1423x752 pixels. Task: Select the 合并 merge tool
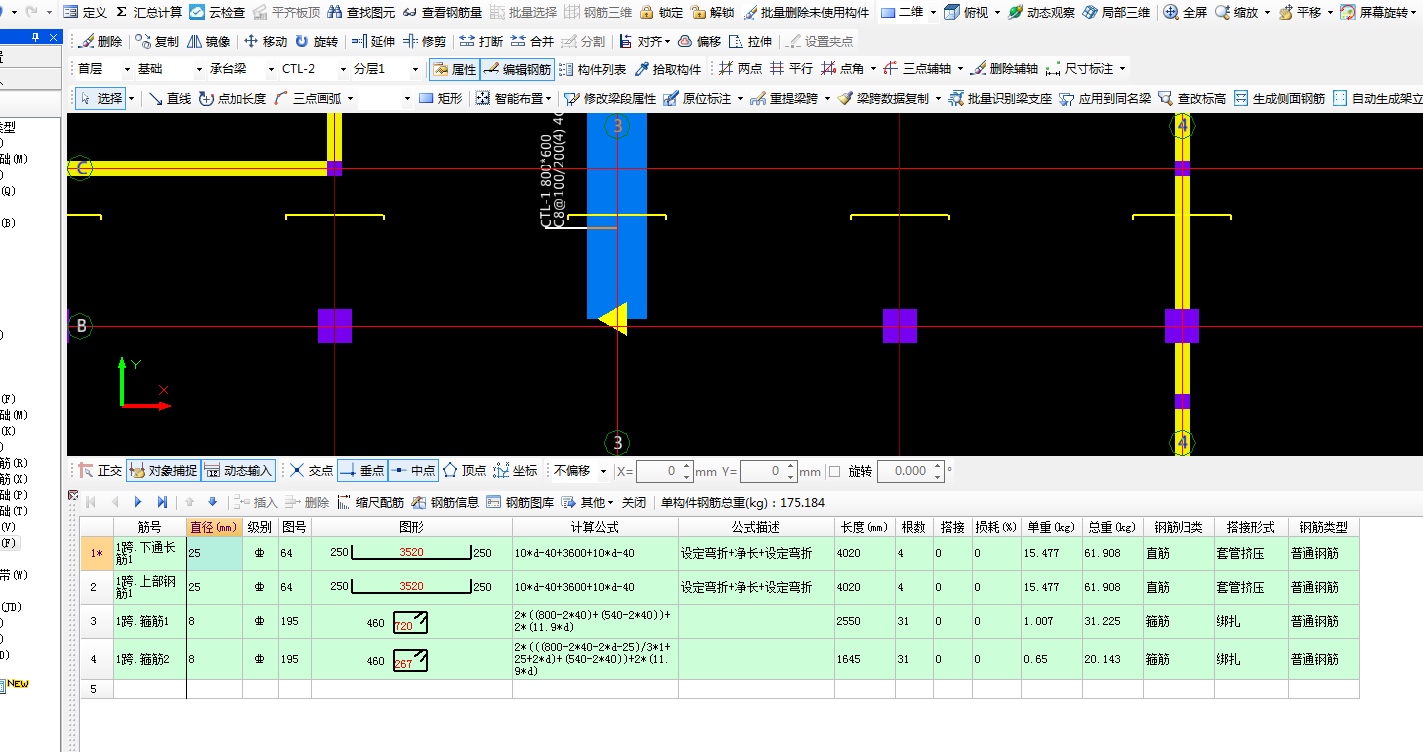tap(532, 41)
